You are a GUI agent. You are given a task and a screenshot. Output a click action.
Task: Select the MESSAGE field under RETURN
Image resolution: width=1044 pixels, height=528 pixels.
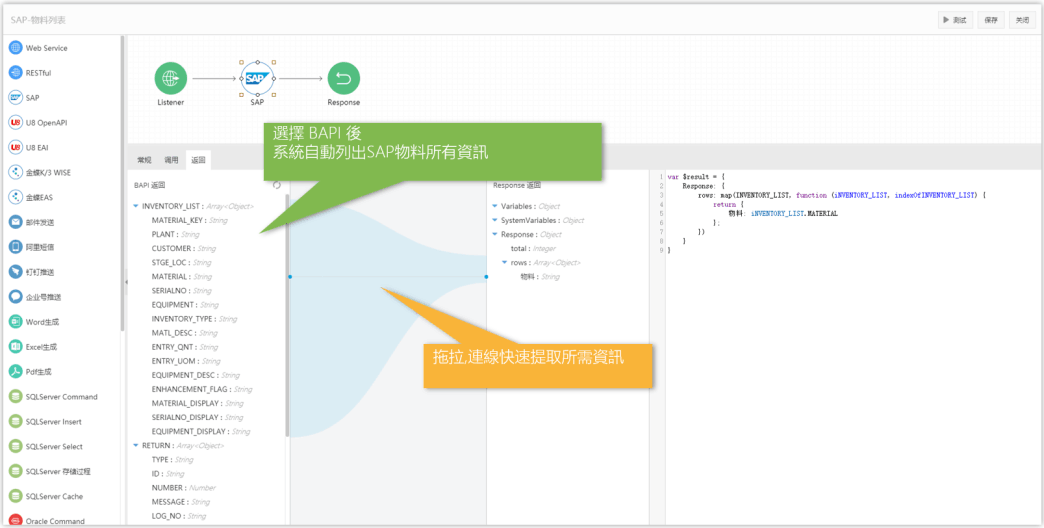(x=180, y=501)
